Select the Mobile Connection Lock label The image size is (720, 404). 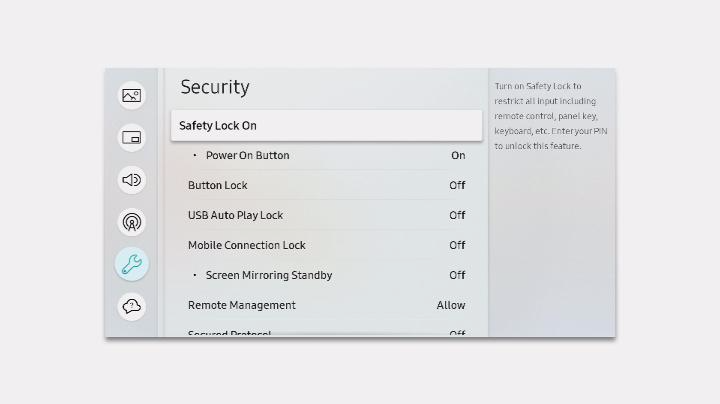click(x=247, y=245)
